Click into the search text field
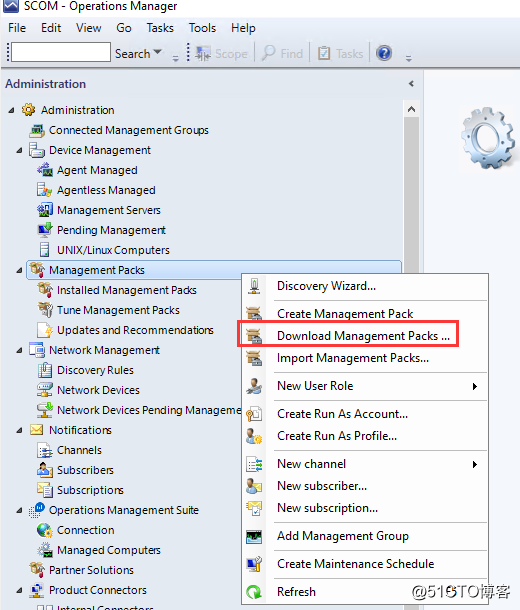Image resolution: width=520 pixels, height=610 pixels. coord(61,52)
